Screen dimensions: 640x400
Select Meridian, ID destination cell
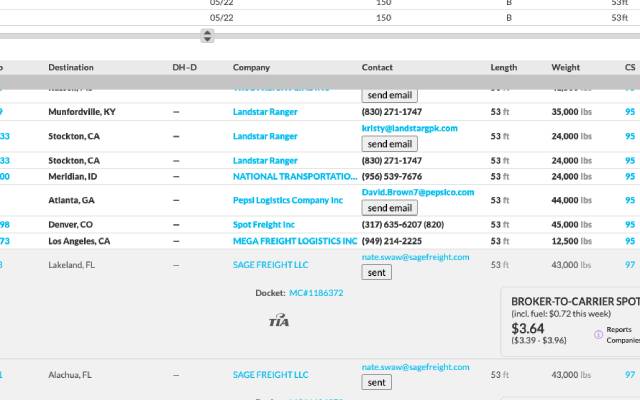point(73,176)
